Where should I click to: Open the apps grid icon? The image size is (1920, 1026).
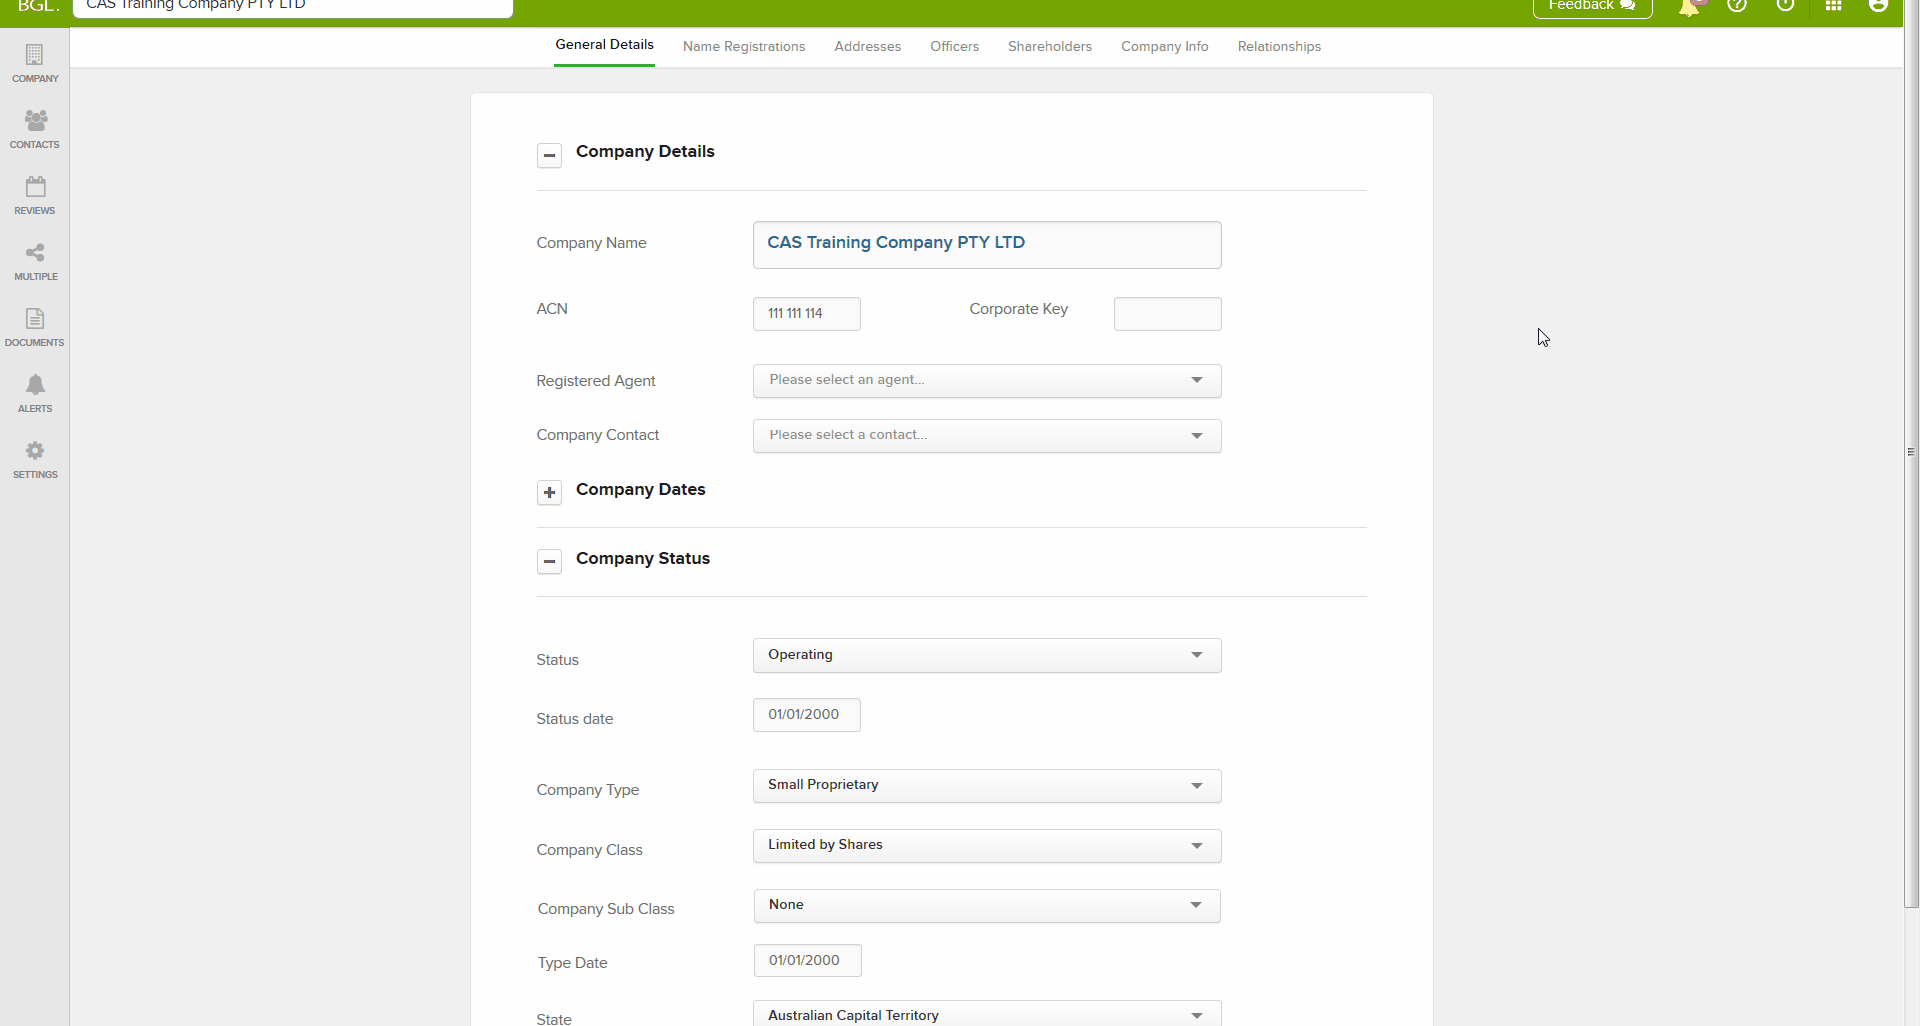(x=1833, y=5)
